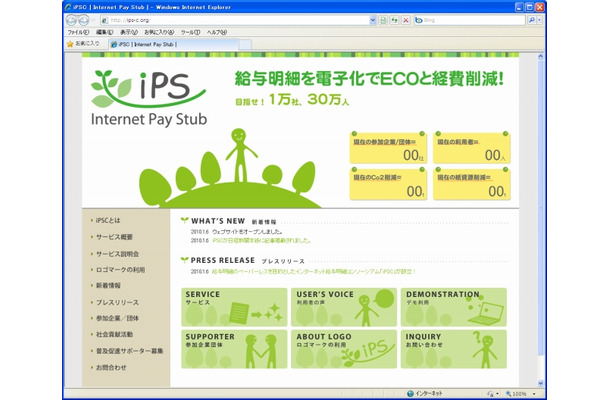
Task: Click the browser Forward button
Action: [x=83, y=20]
